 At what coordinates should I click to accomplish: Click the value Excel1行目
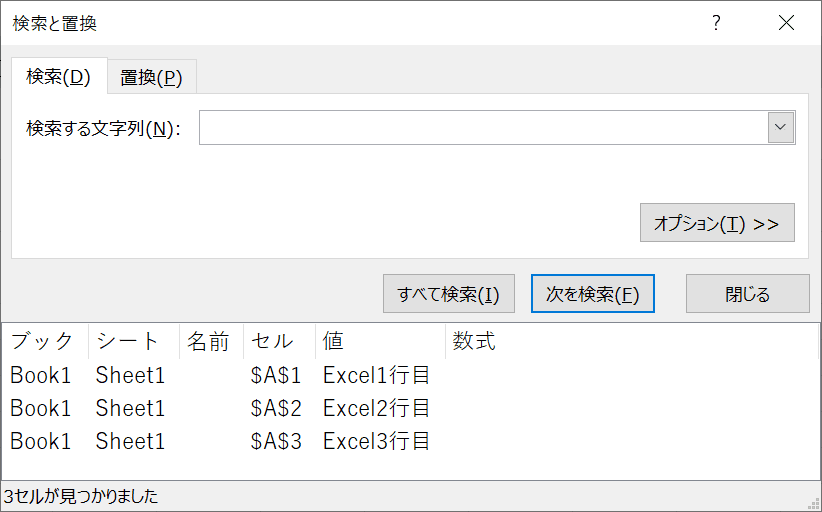(x=376, y=375)
